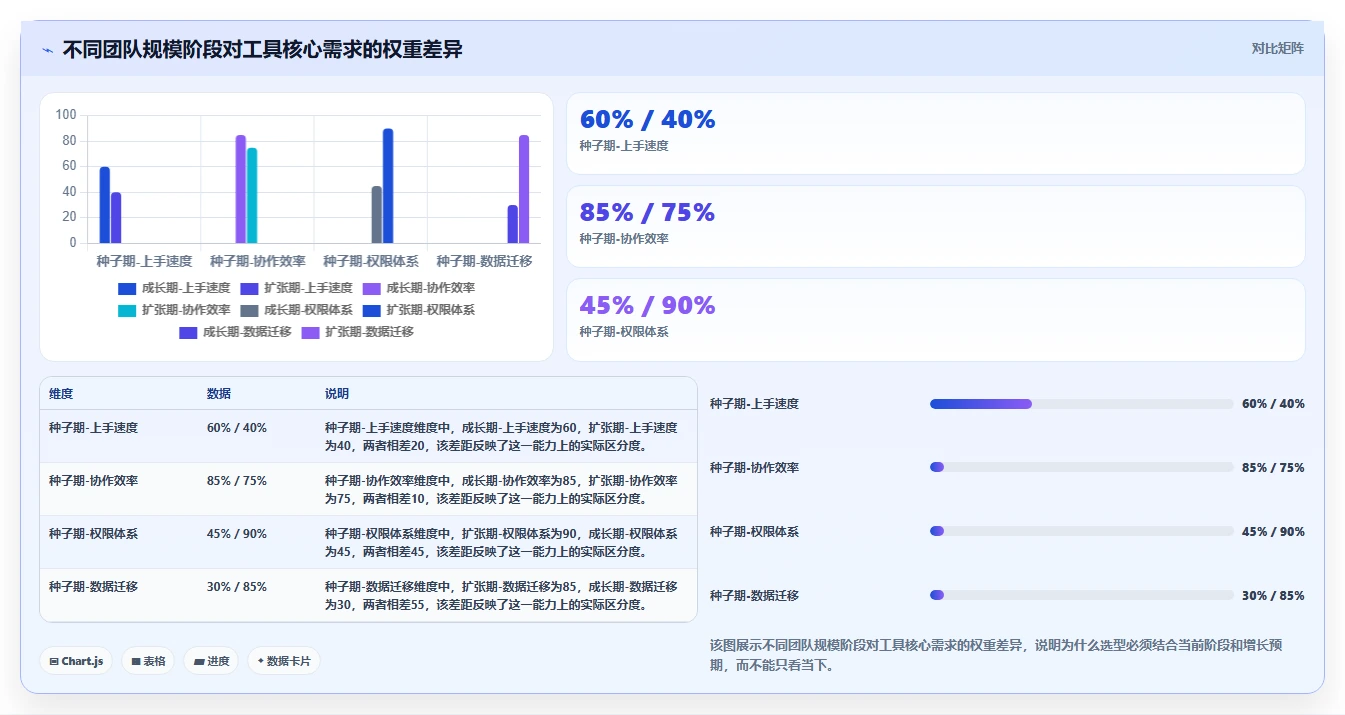Click x-axis label 种子期-数据迁移 on chart
Screen dimensions: 1345x715
coord(484,261)
